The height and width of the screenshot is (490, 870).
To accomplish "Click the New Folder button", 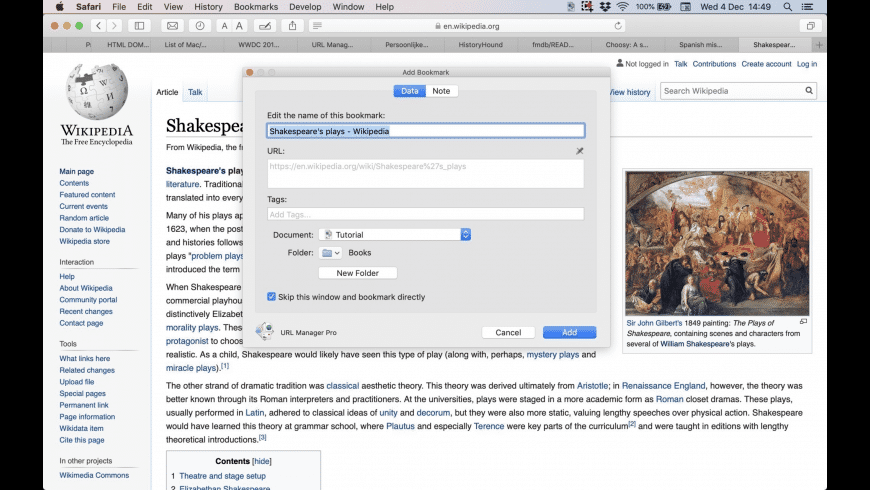I will click(357, 273).
